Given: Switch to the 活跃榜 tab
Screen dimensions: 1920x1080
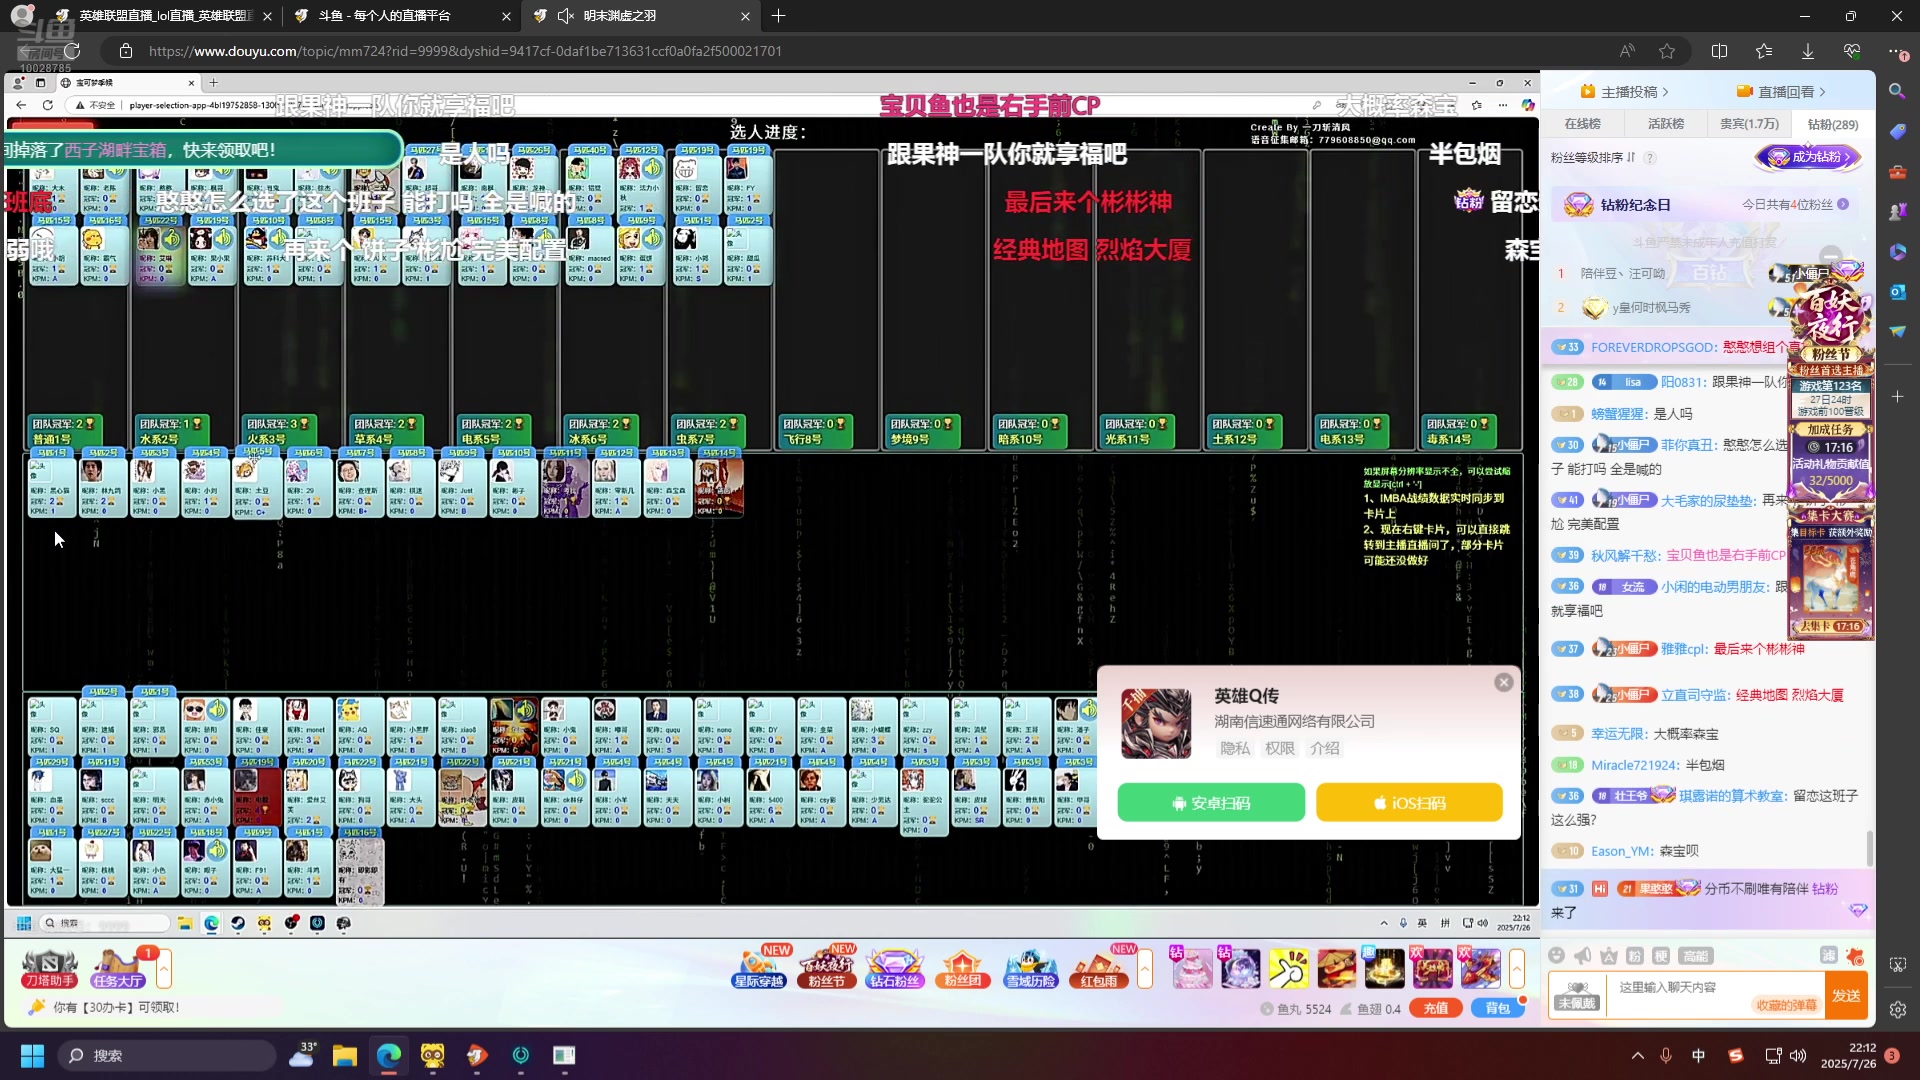Looking at the screenshot, I should tap(1665, 124).
